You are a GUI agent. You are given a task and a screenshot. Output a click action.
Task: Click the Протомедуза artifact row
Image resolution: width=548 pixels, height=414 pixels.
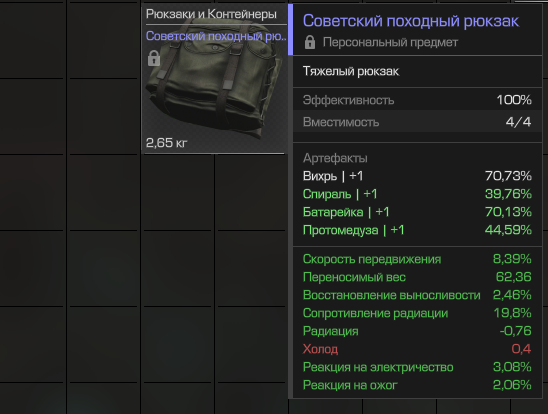pos(417,230)
